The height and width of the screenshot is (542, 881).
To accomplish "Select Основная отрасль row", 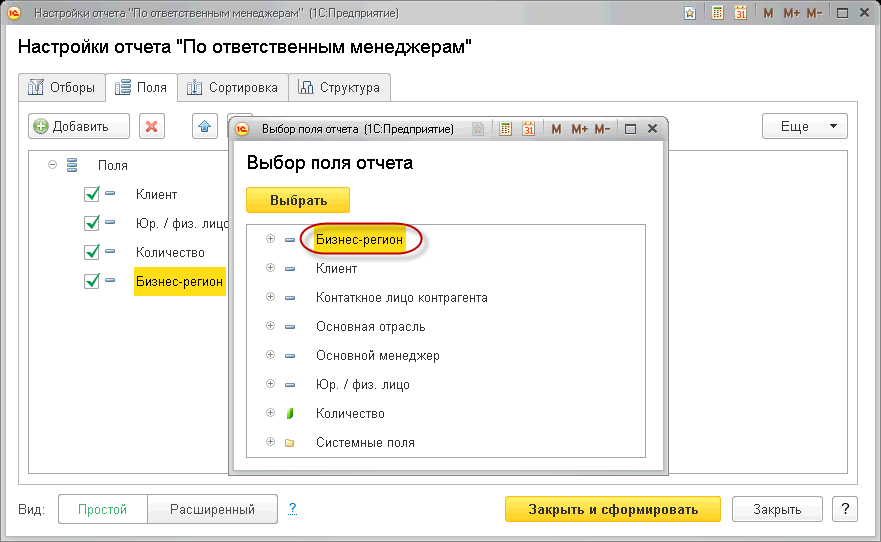I will point(370,327).
